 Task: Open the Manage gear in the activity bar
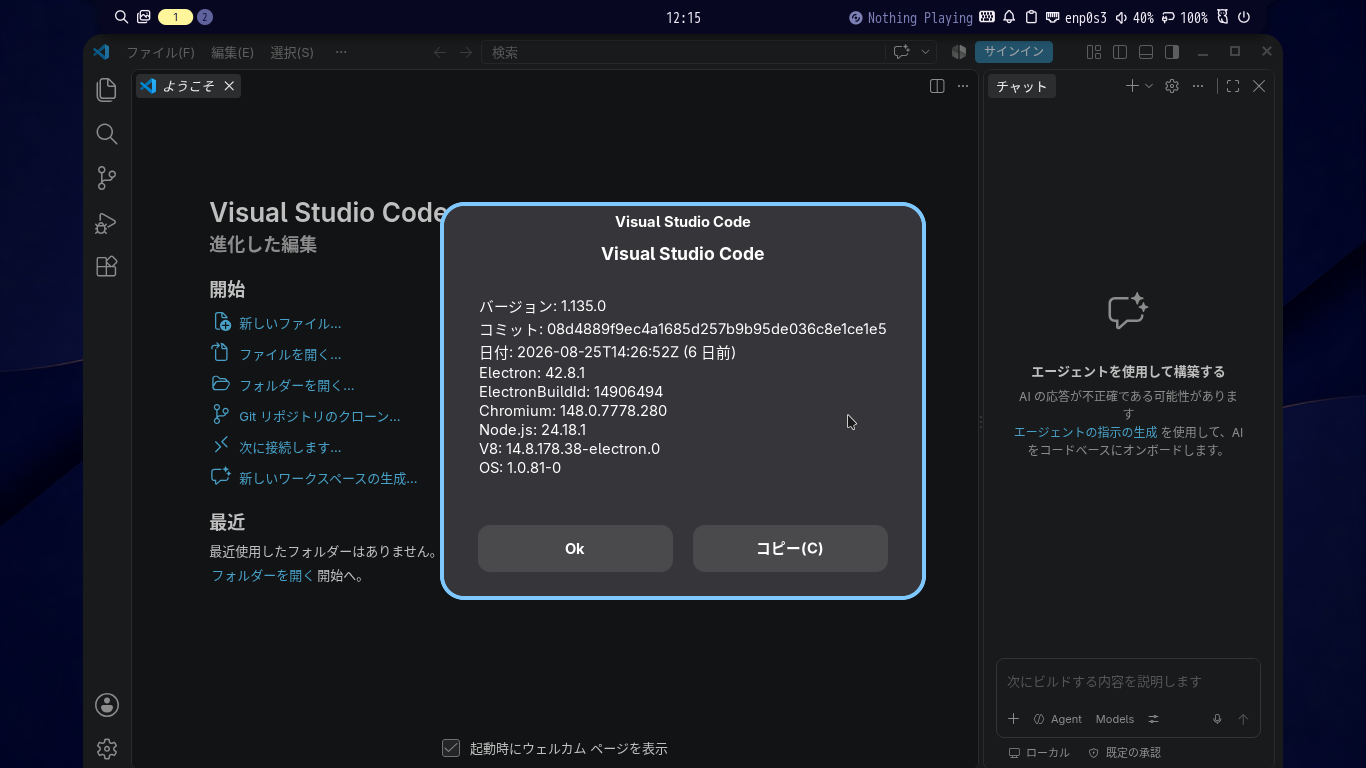[107, 748]
